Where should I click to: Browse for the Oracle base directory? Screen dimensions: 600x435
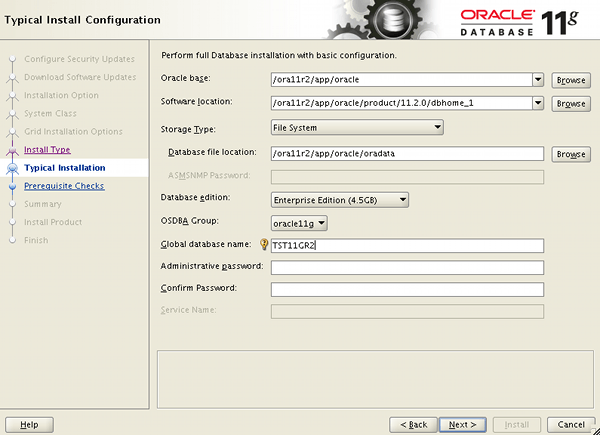(x=571, y=80)
